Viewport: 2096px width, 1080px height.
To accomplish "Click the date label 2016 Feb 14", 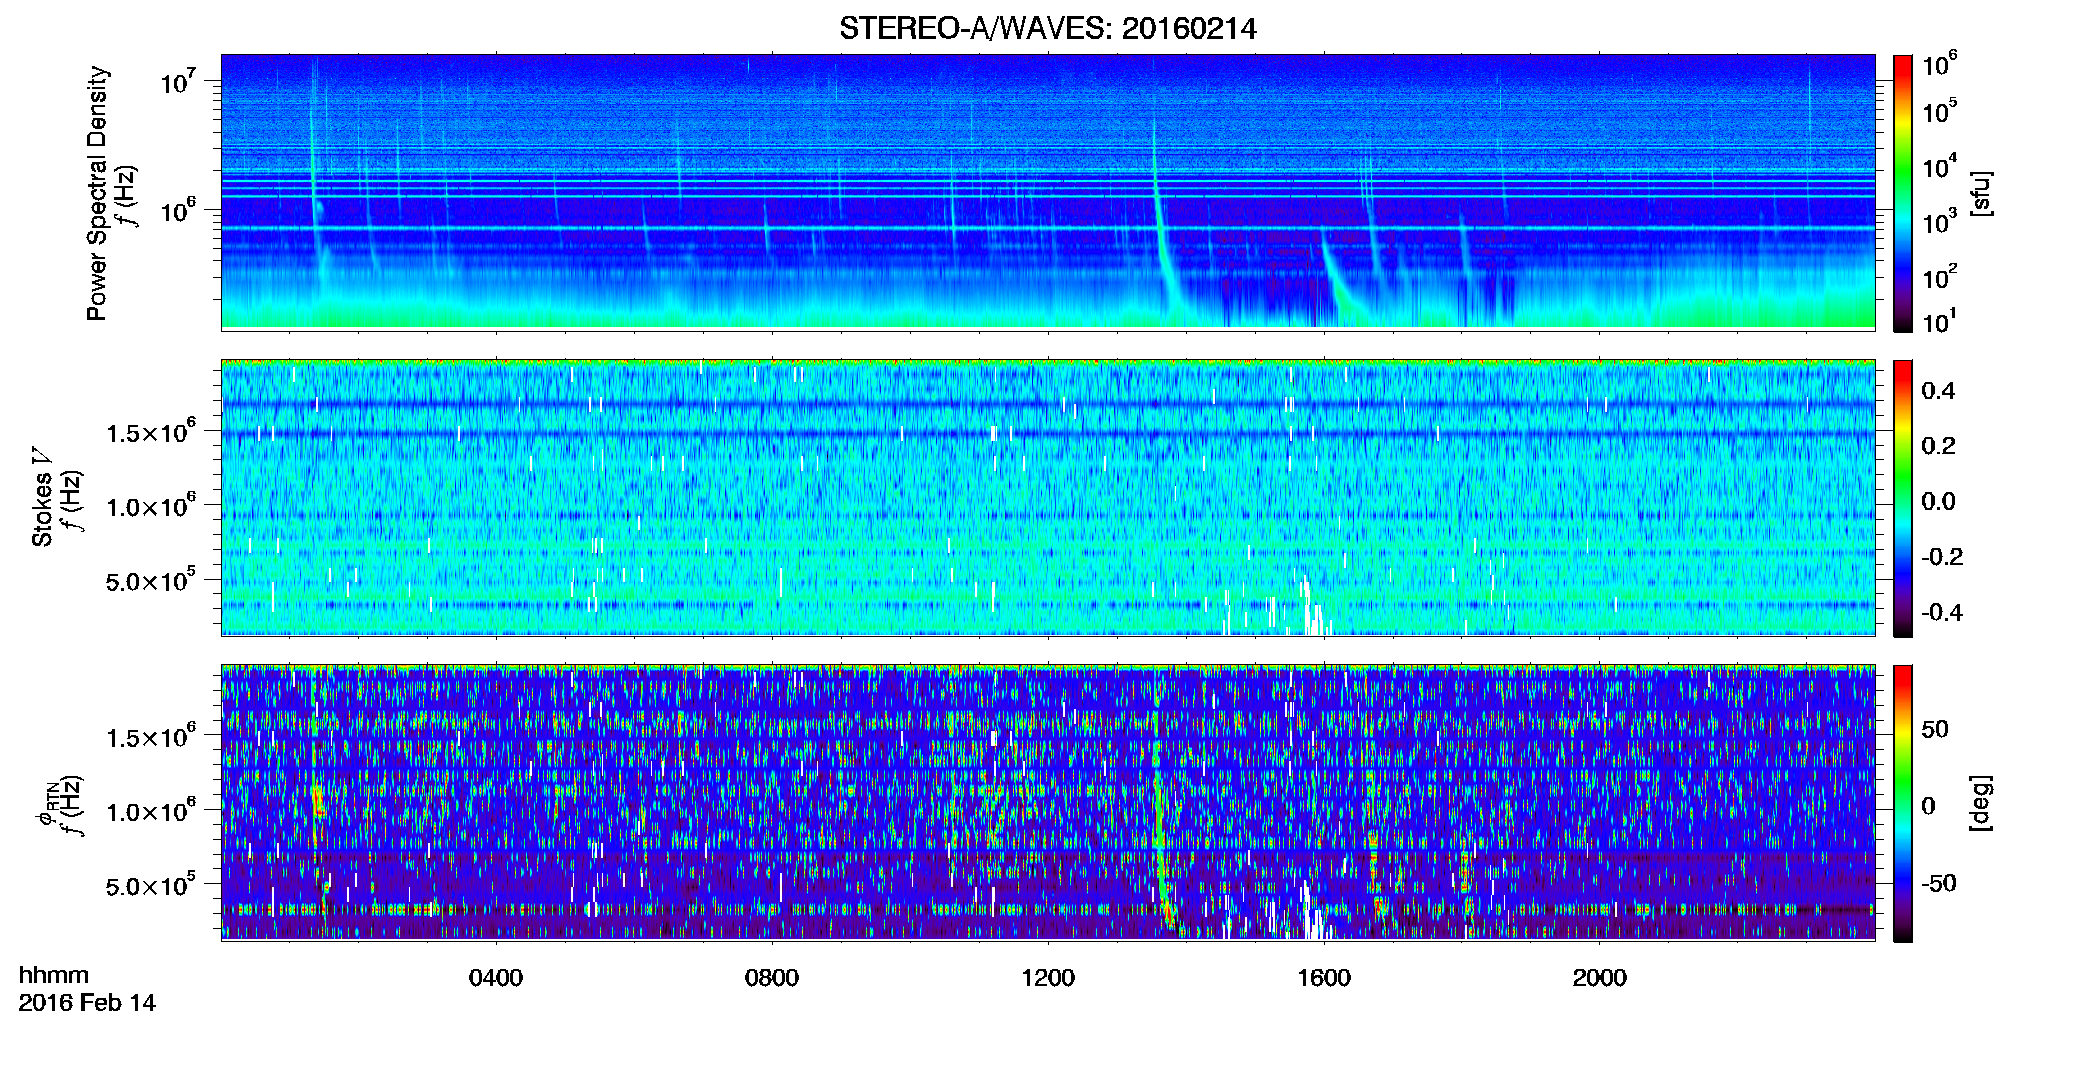I will 87,1003.
